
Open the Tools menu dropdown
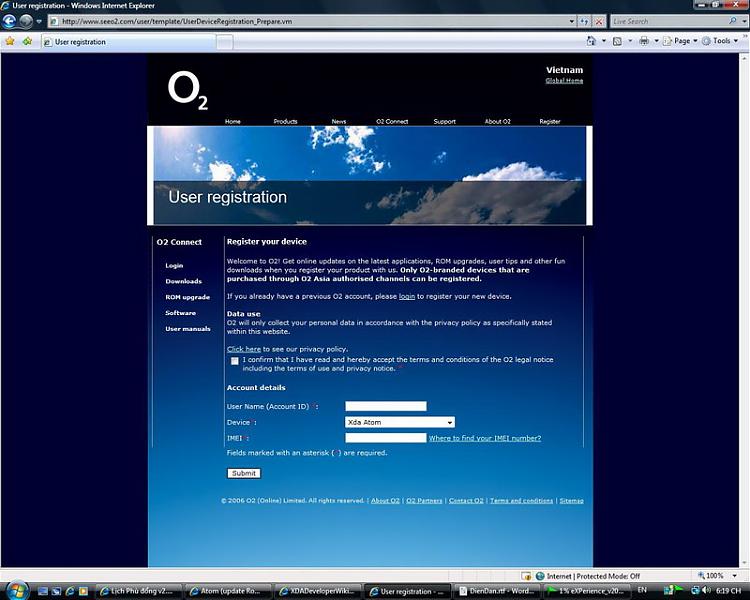720,41
